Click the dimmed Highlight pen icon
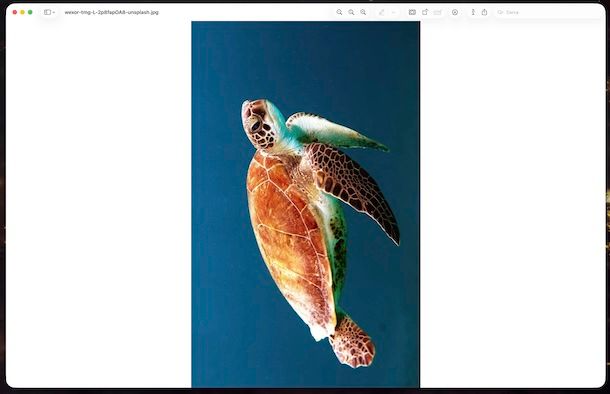The image size is (610, 394). point(382,12)
